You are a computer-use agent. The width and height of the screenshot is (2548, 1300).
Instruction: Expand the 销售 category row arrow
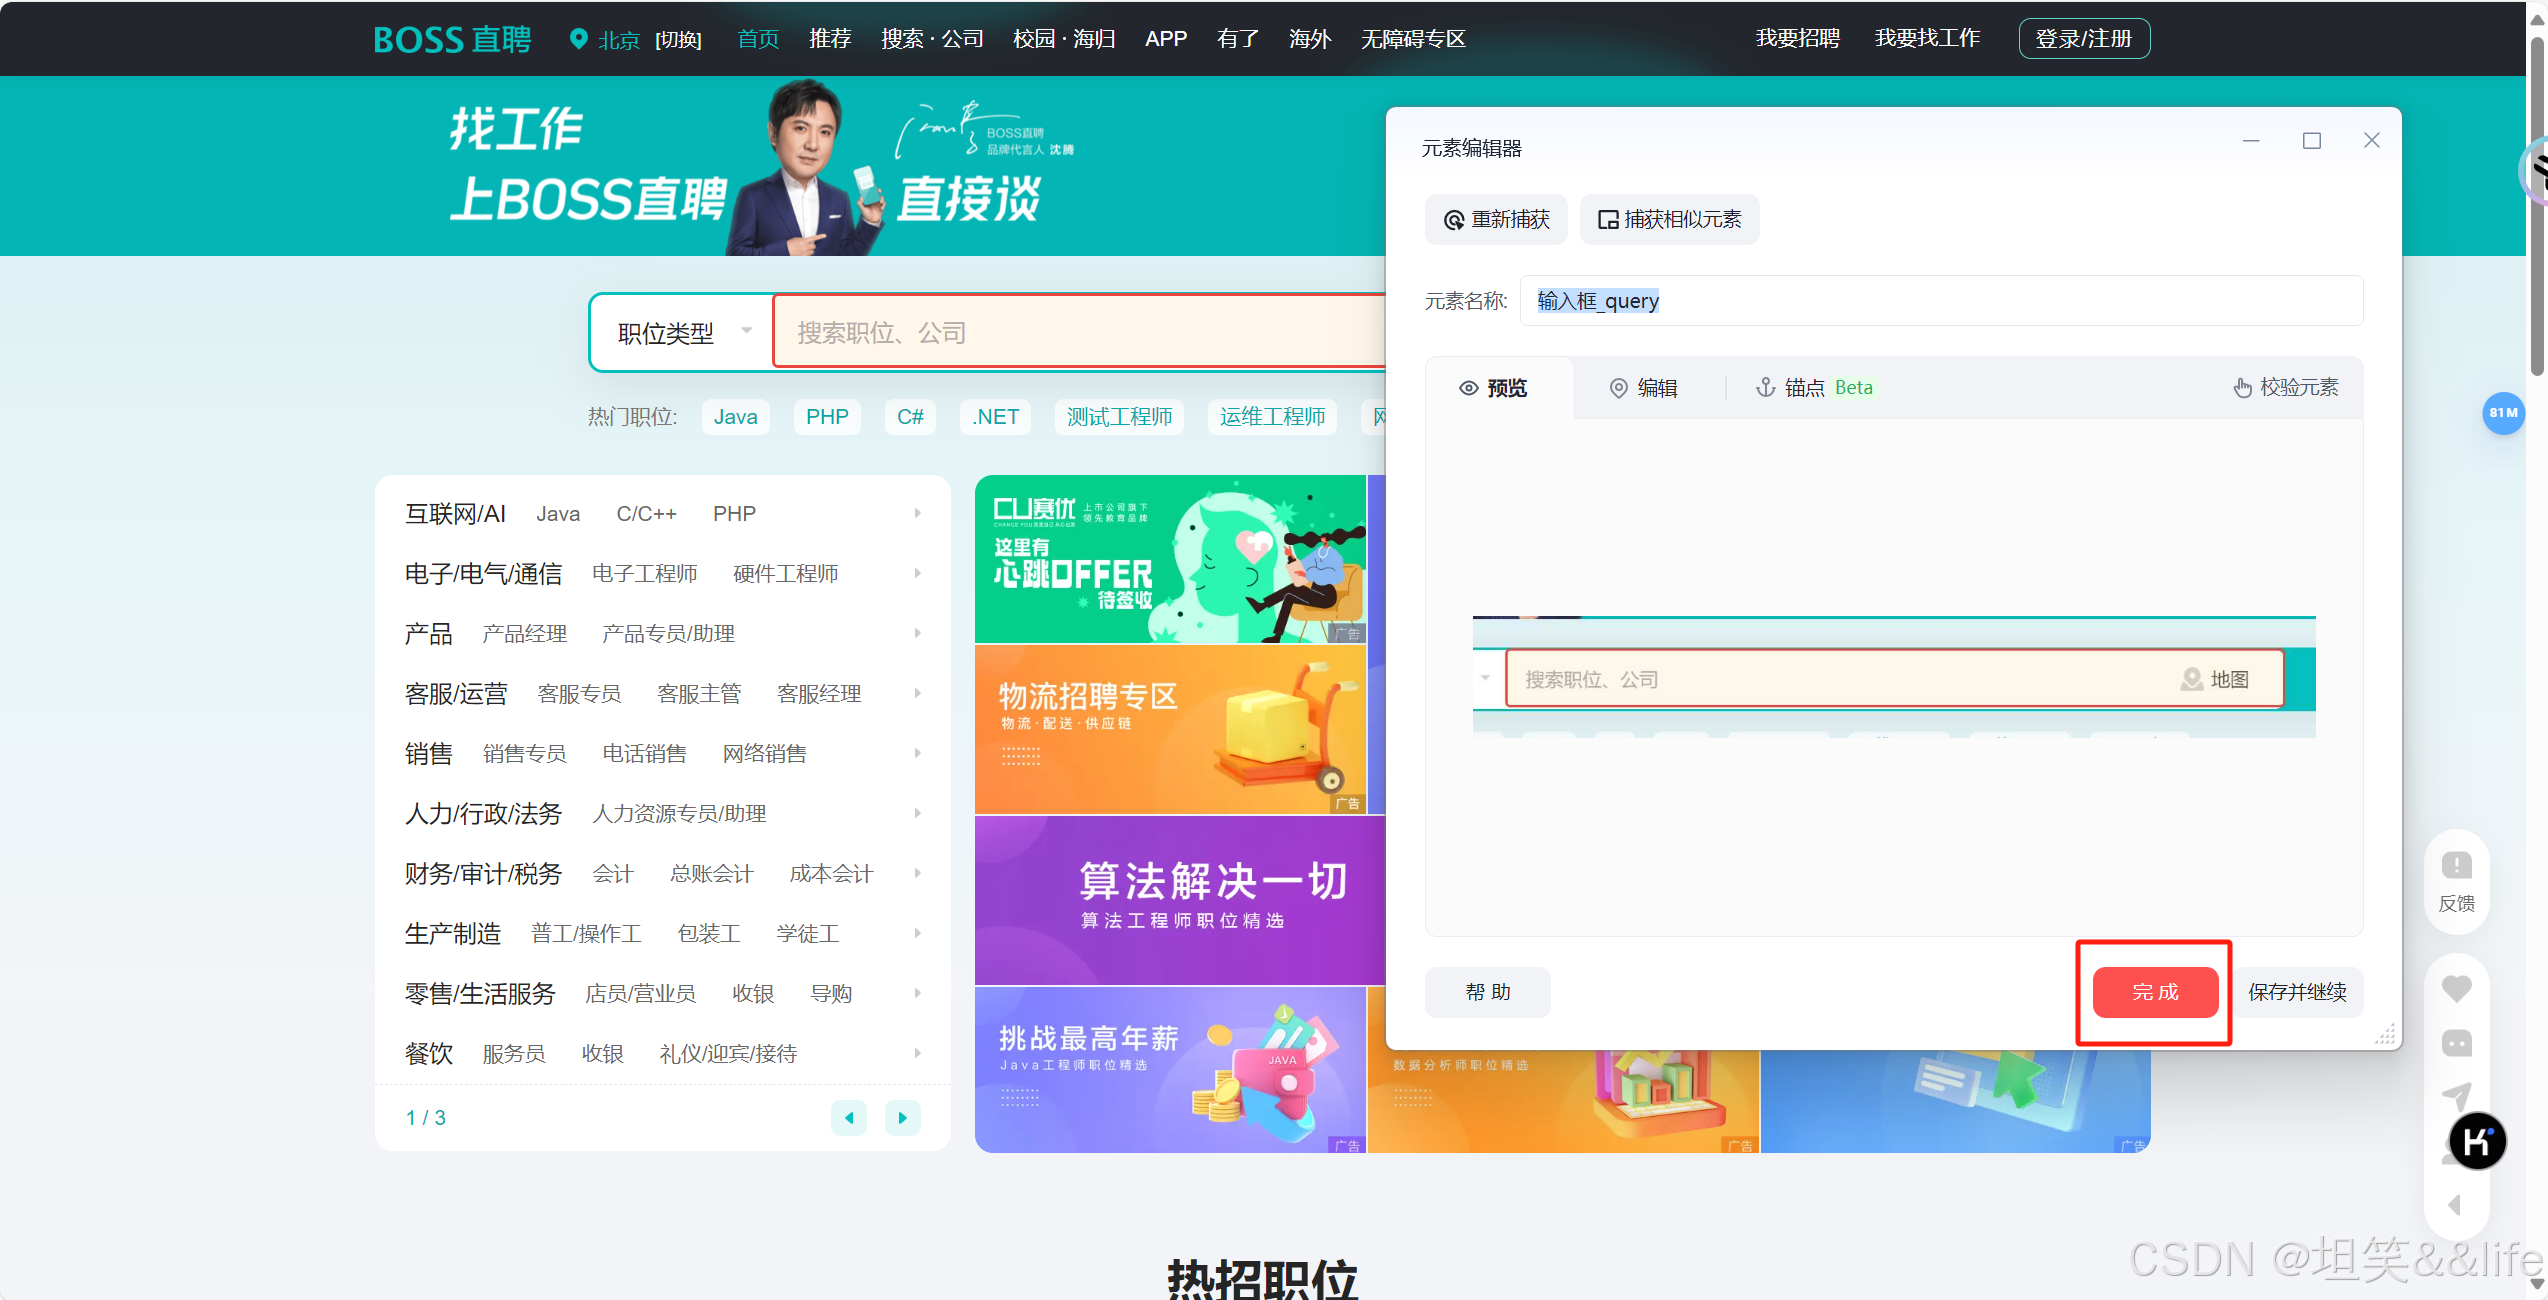[x=917, y=754]
